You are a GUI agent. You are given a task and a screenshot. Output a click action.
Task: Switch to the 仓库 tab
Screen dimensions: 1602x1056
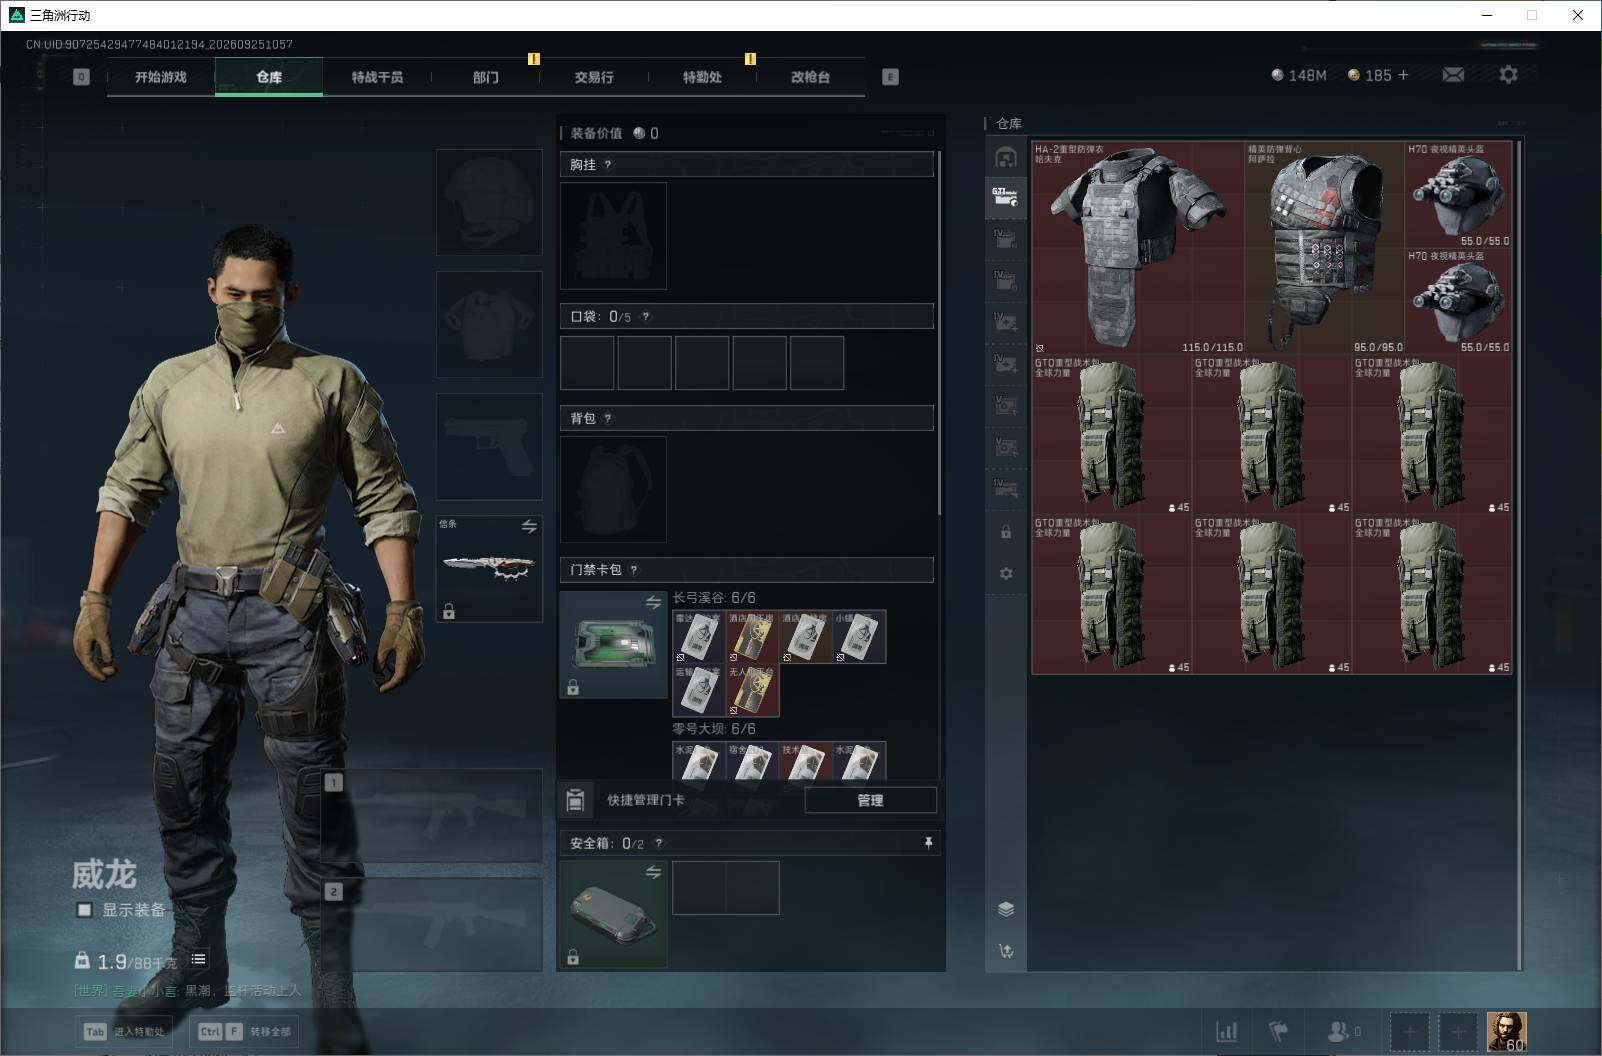pyautogui.click(x=269, y=77)
